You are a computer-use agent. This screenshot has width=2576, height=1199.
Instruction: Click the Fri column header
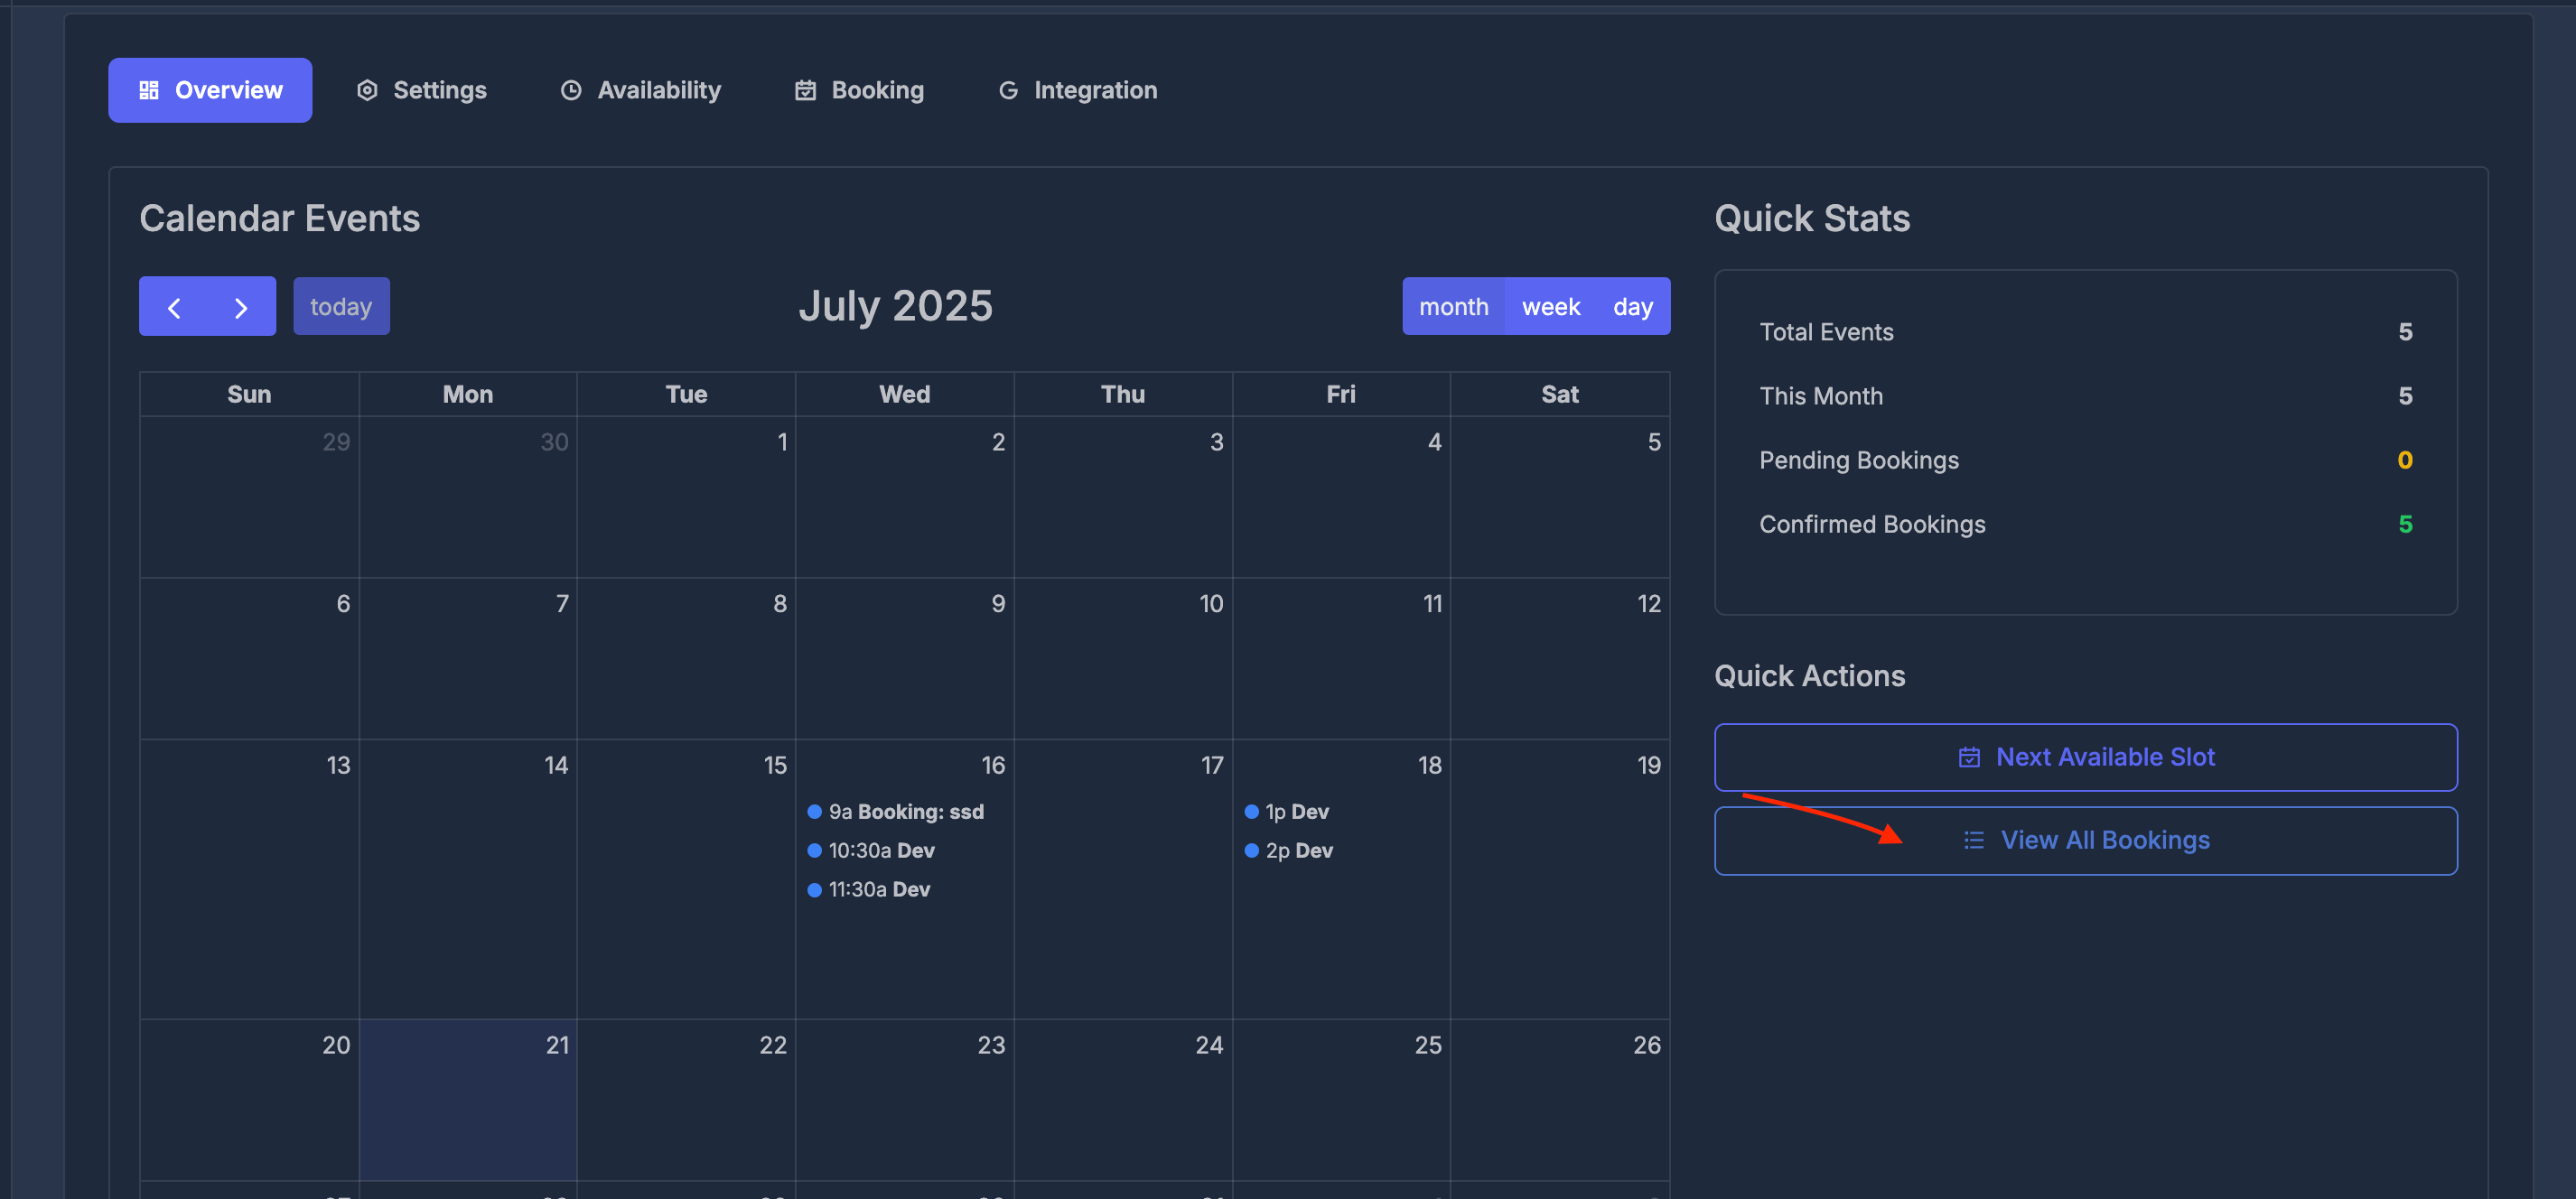click(x=1341, y=395)
